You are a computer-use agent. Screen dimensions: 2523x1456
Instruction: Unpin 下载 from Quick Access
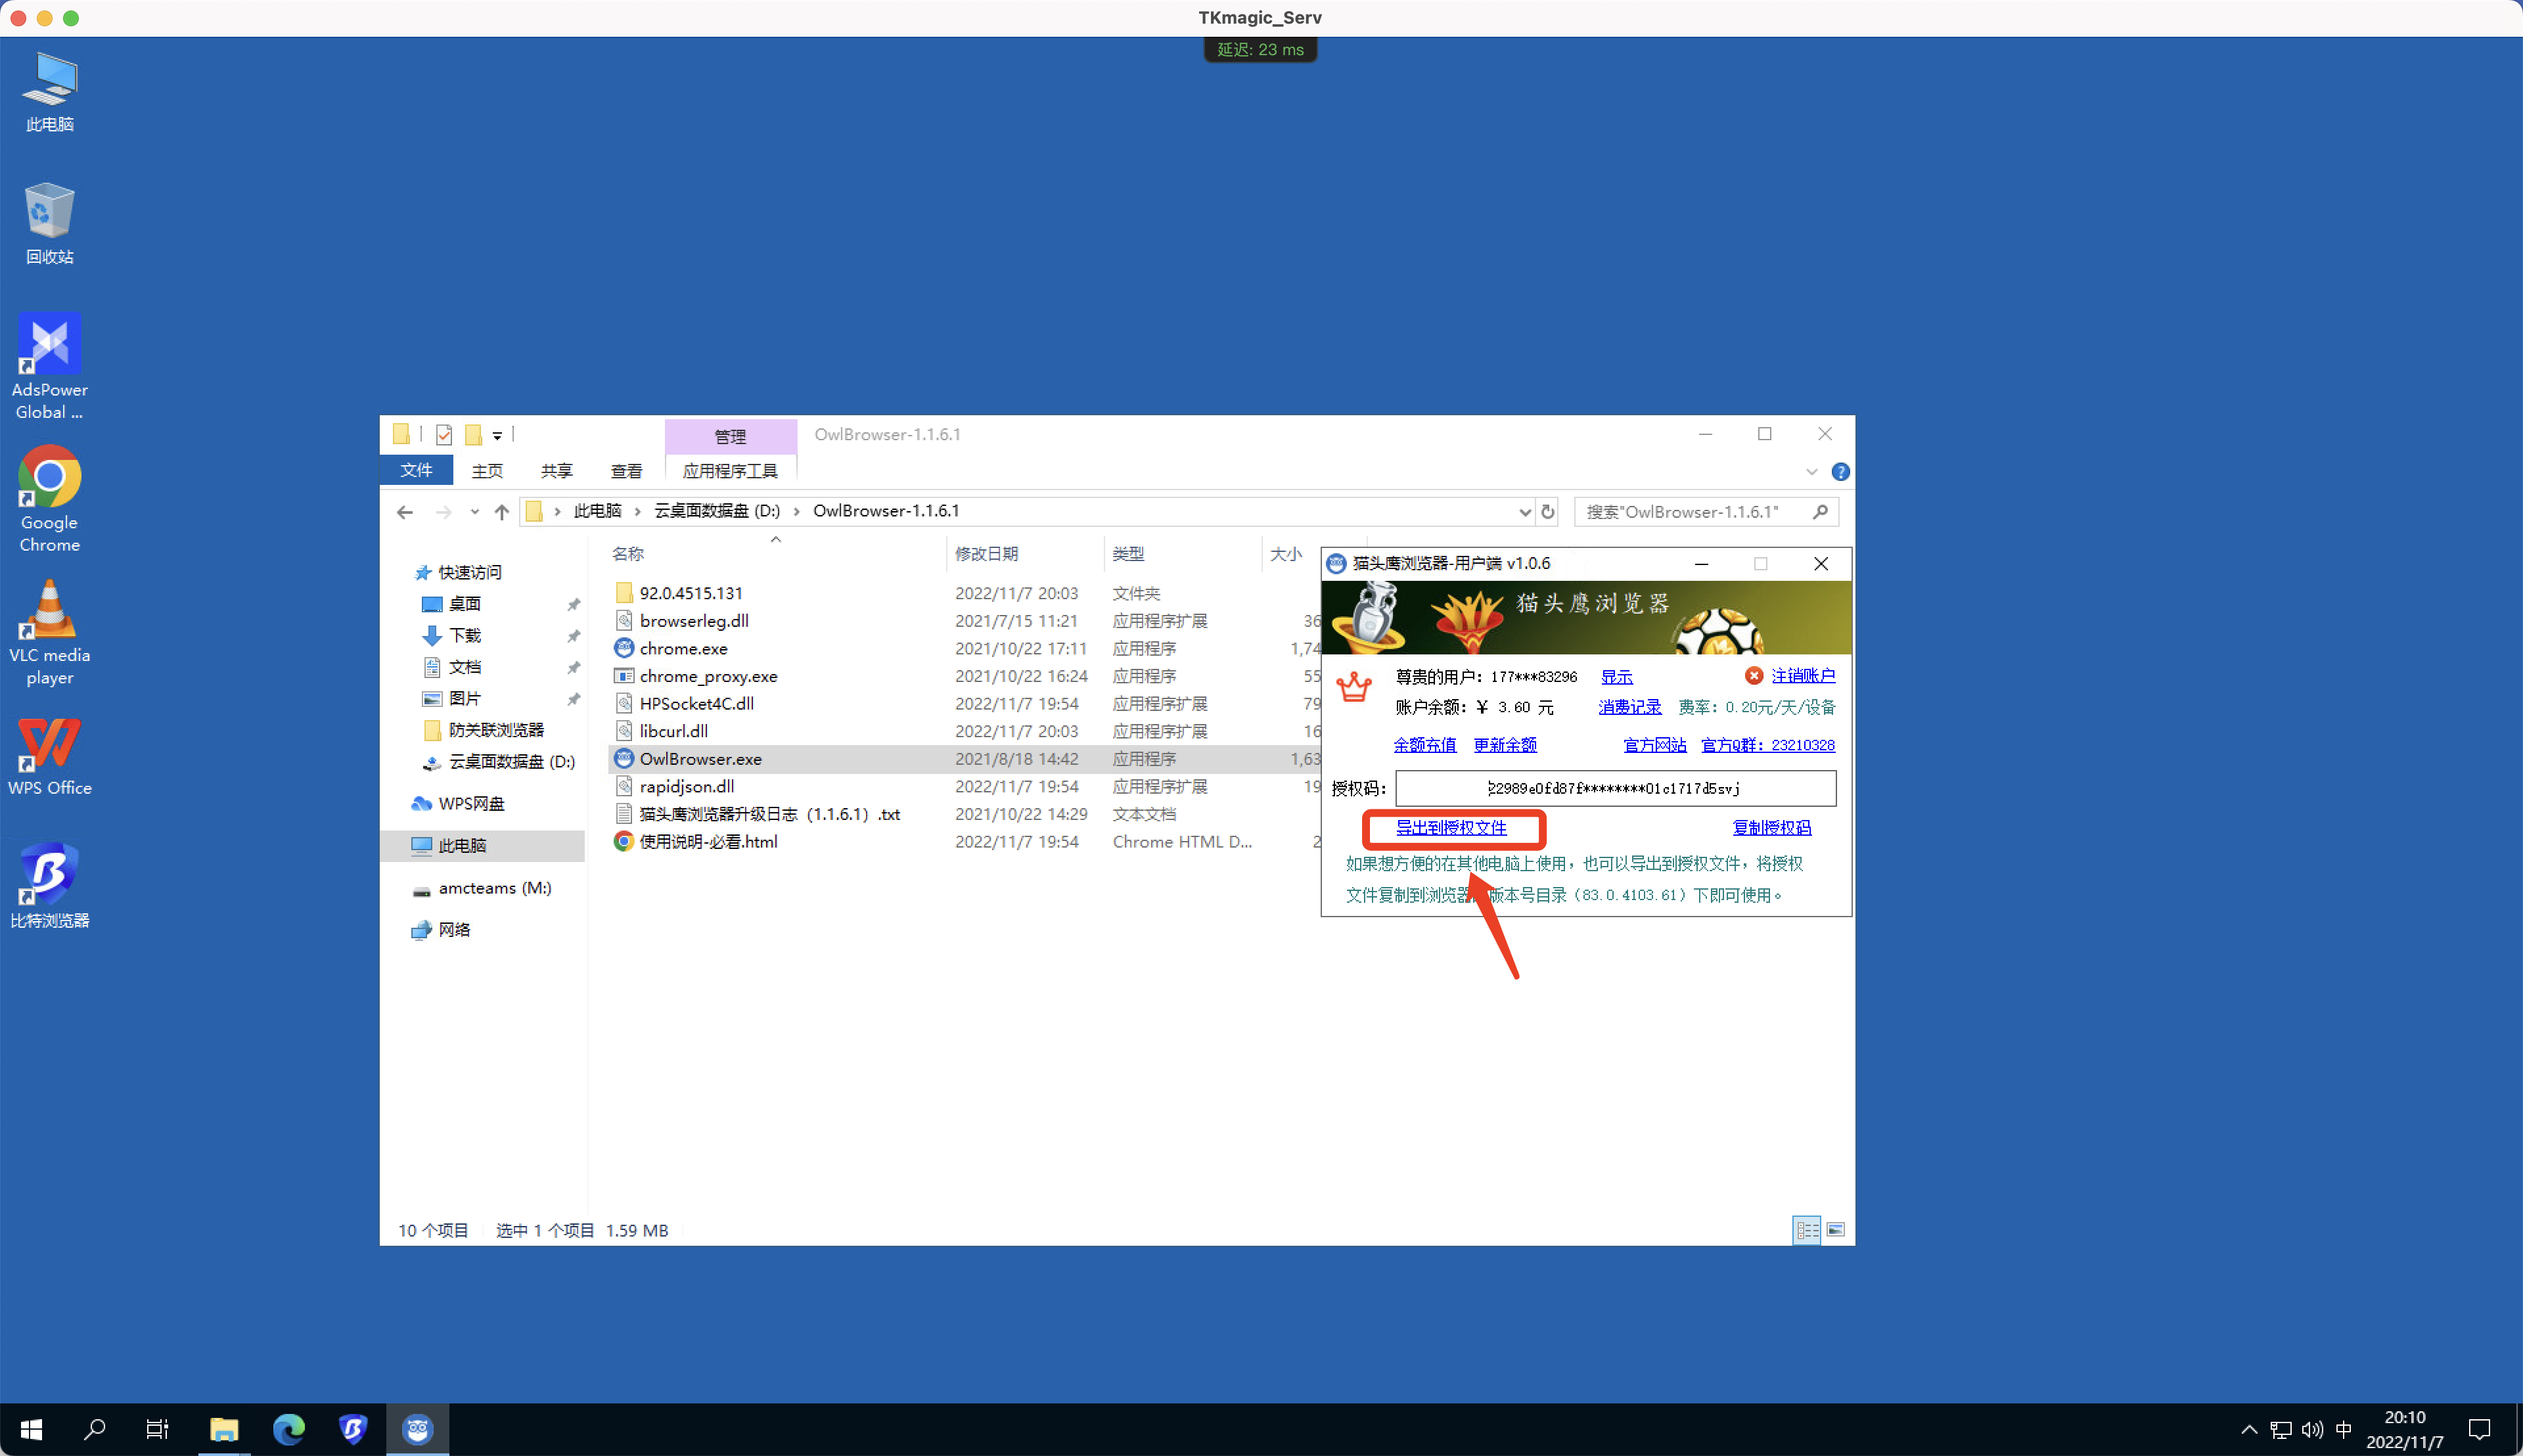pos(574,636)
